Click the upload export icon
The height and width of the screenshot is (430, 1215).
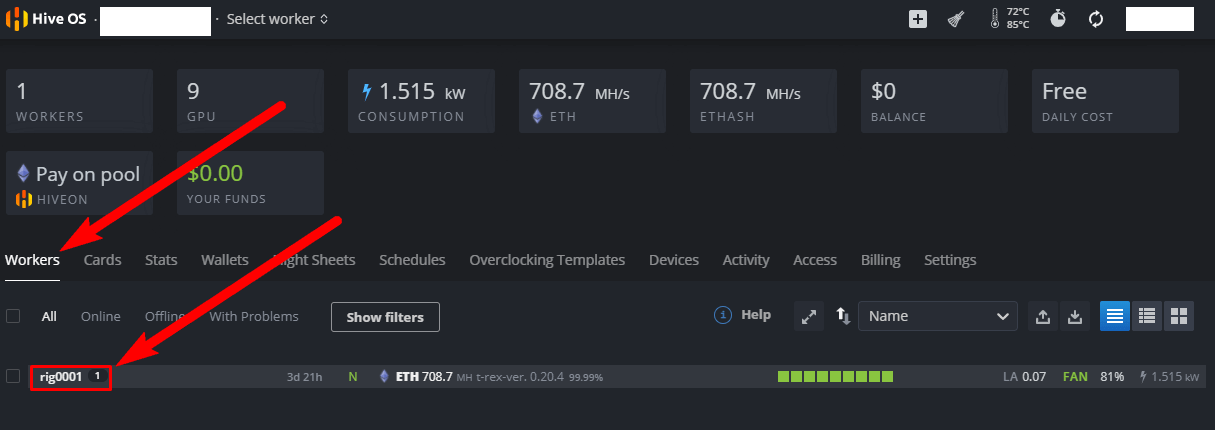1043,316
